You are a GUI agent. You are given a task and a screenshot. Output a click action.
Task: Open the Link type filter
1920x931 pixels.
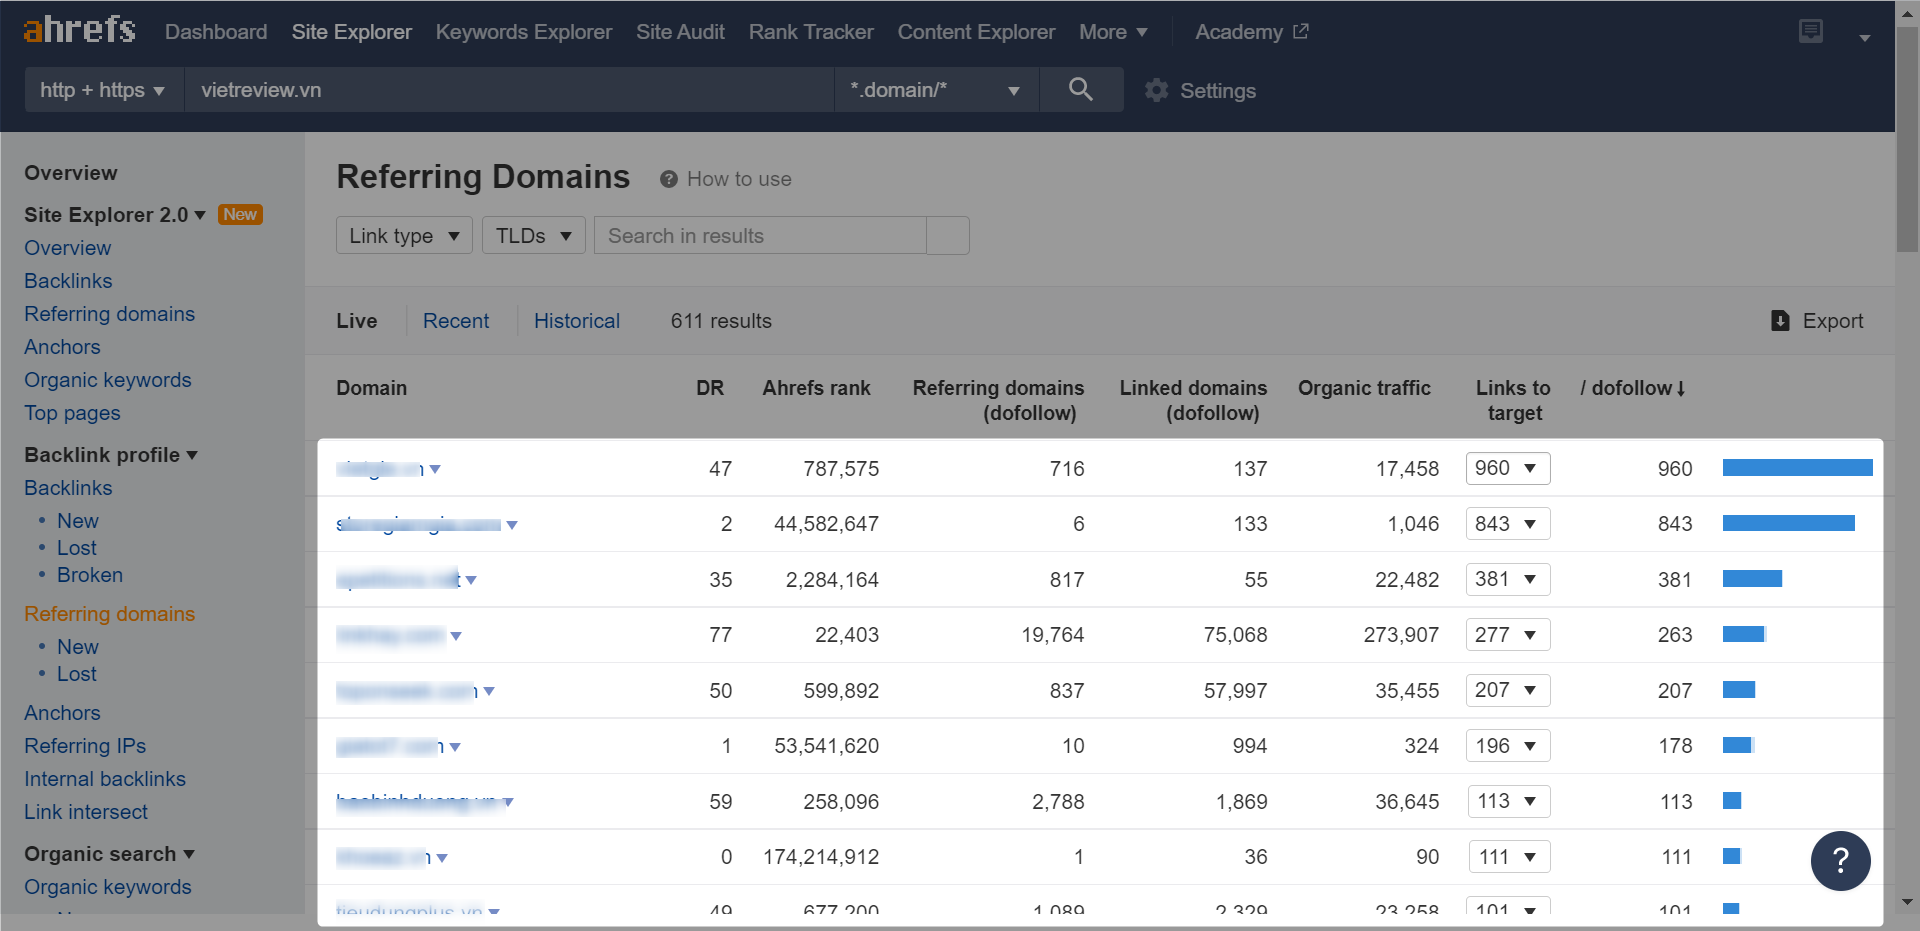pyautogui.click(x=404, y=236)
